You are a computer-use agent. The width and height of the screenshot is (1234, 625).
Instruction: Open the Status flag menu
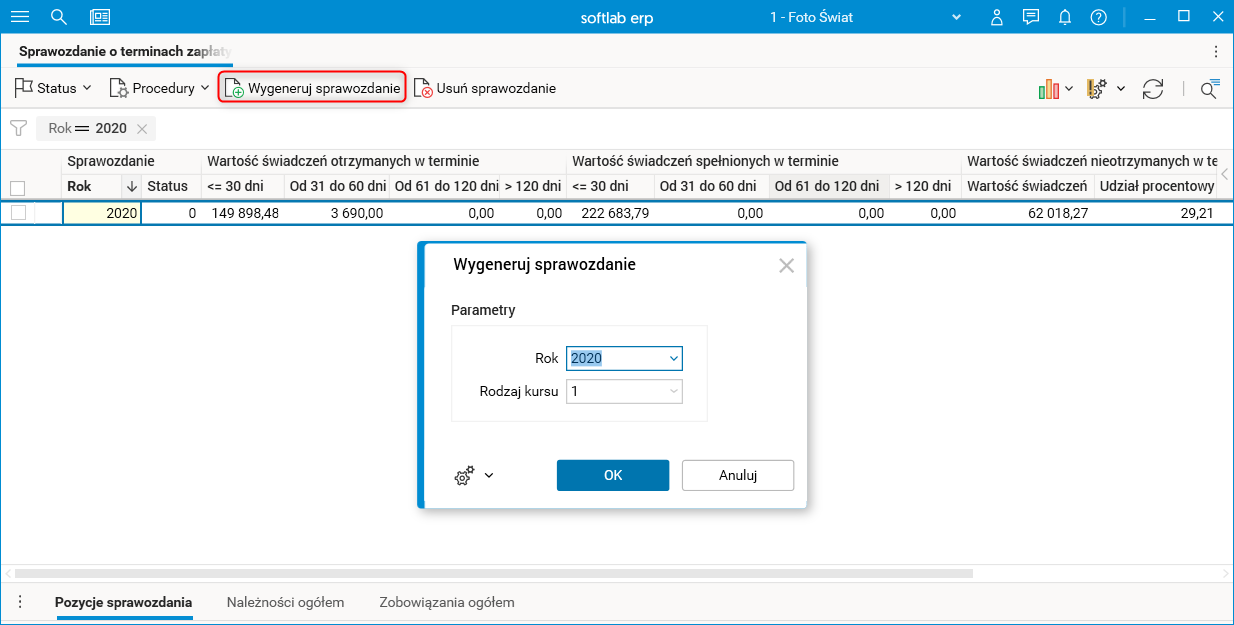point(53,88)
